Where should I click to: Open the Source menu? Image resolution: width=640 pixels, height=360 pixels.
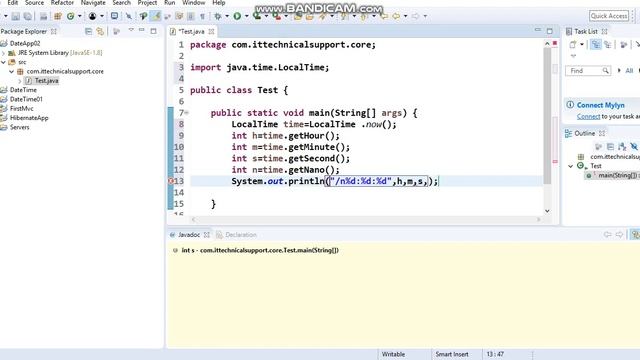point(34,3)
